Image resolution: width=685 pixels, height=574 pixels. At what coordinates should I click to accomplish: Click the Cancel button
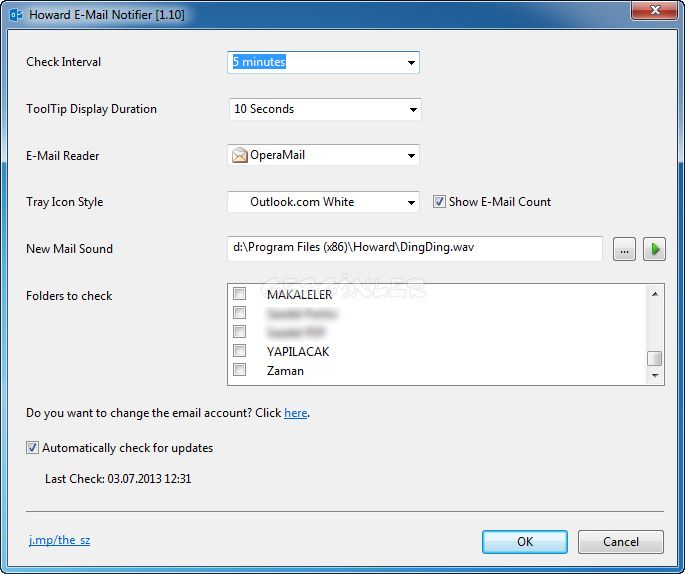point(620,542)
